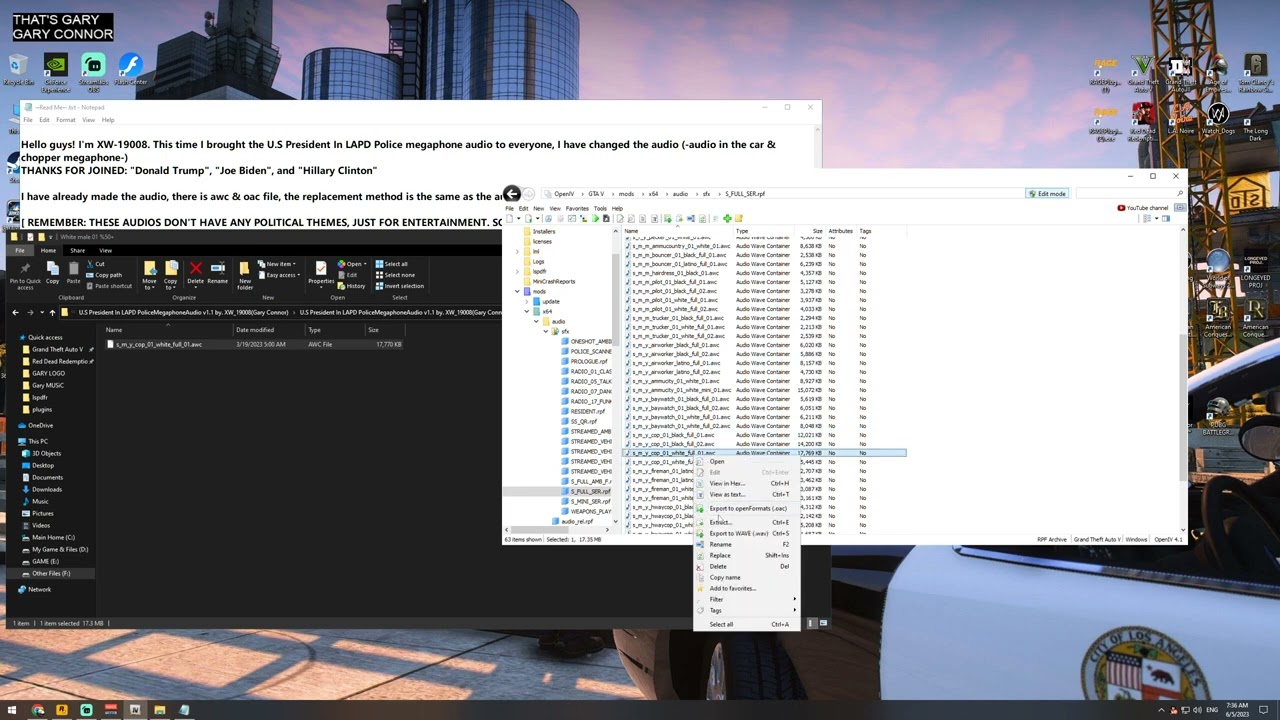Click Invert selection in Explorer ribbon

tap(400, 286)
